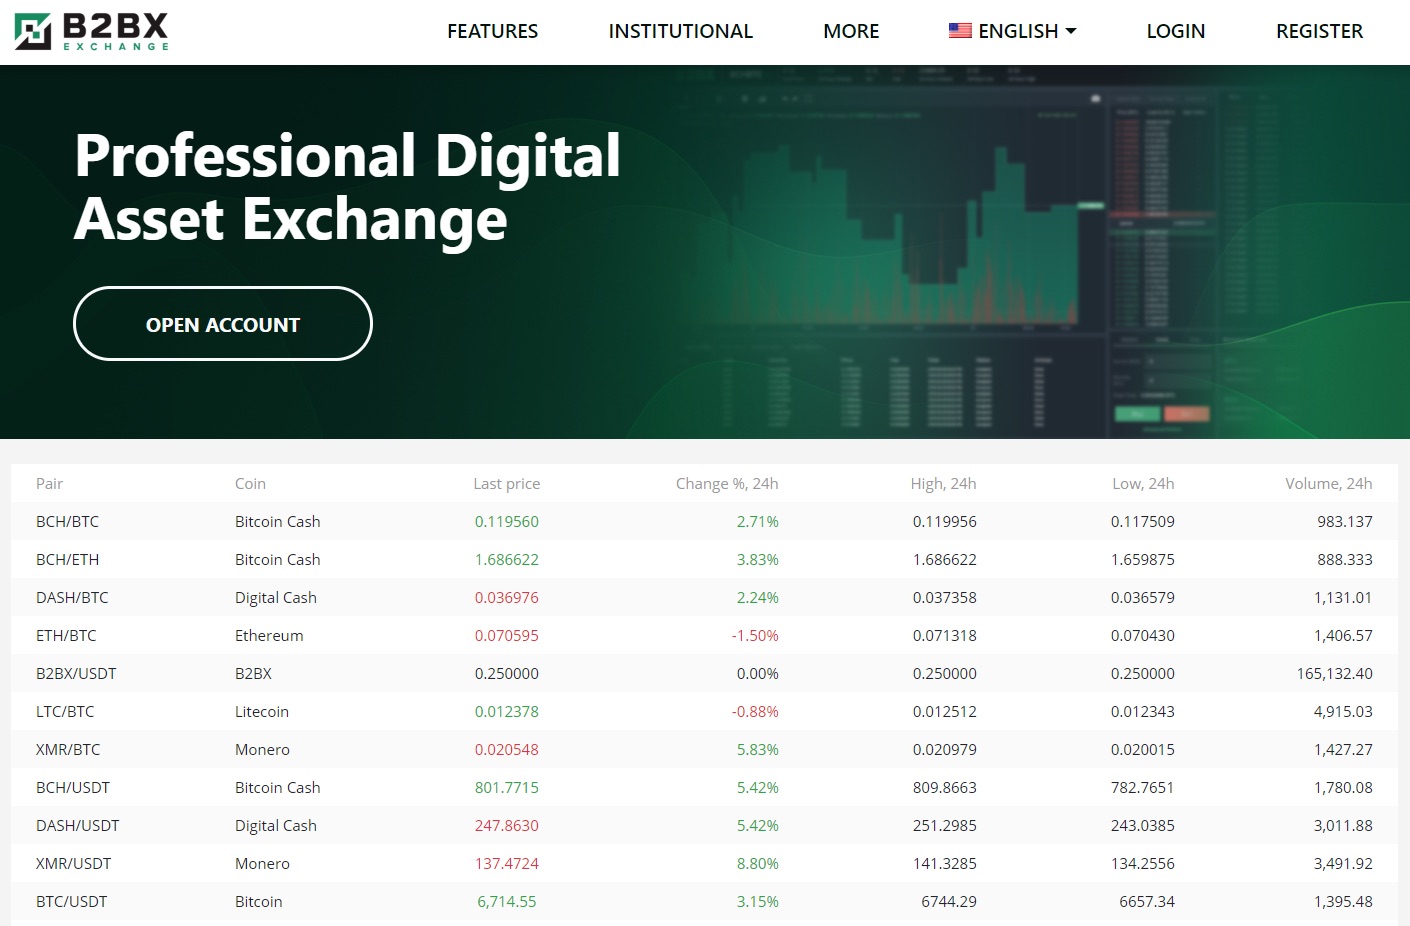Screen dimensions: 1410x926
Task: Sort by Change %, 24h header
Action: (x=726, y=484)
